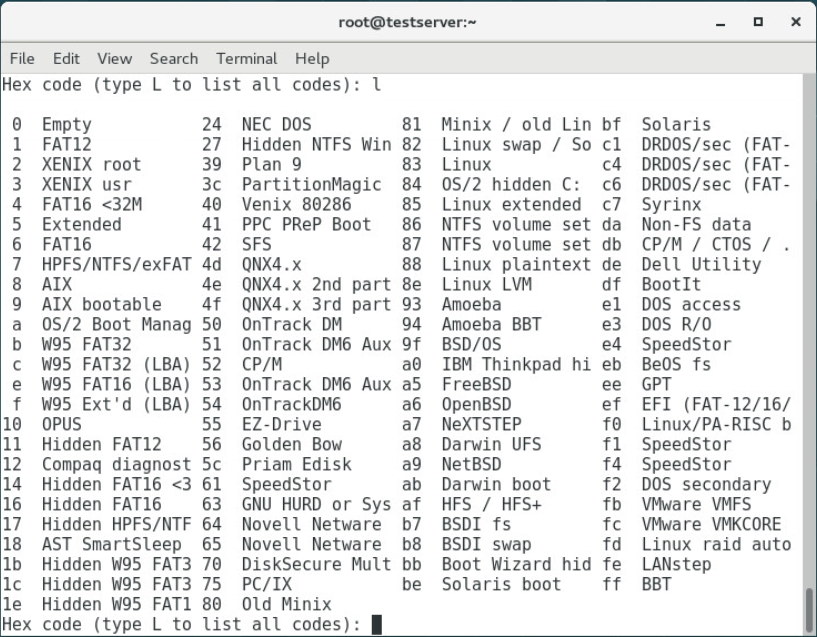Click the 'Priam Edisk' entry
Viewport: 817px width, 637px height.
pos(297,464)
